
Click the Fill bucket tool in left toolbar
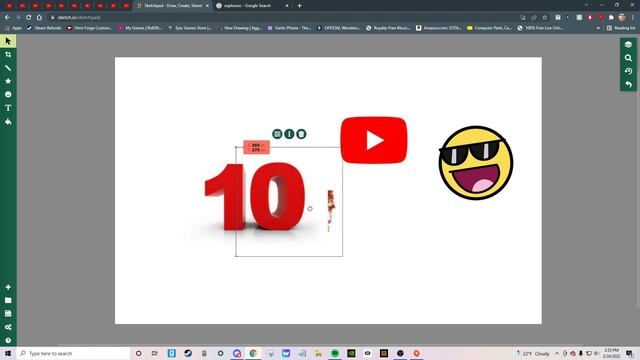8,122
